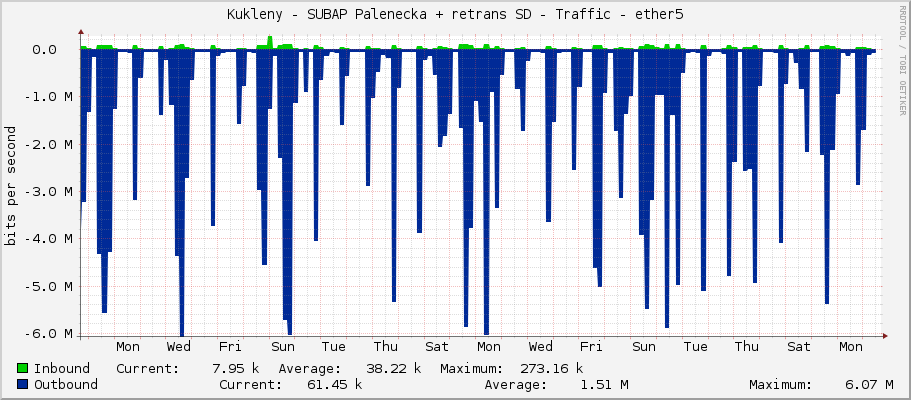Screen dimensions: 911x400
Task: Click the -4.0 M y-axis label
Action: coord(49,238)
